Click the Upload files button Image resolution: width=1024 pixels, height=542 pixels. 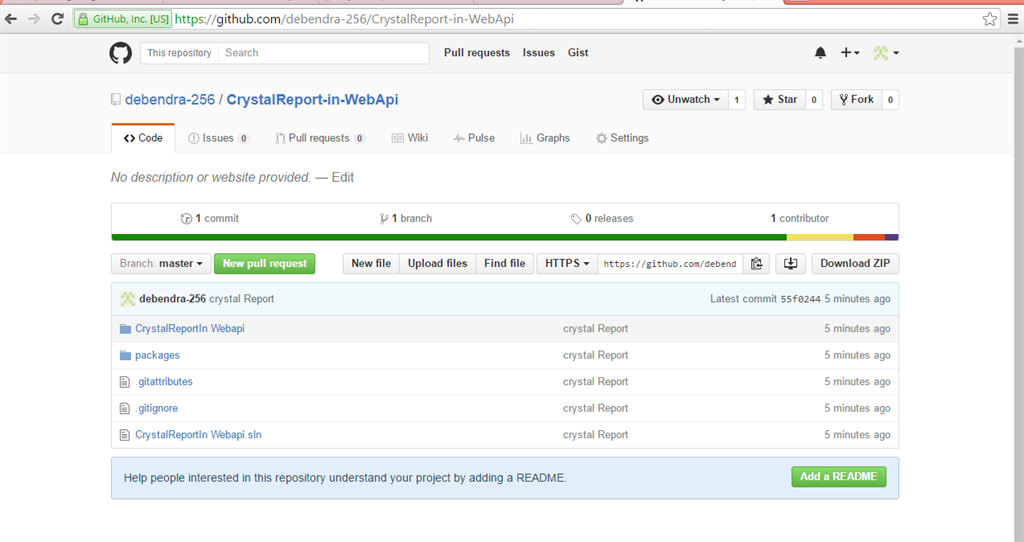click(438, 264)
